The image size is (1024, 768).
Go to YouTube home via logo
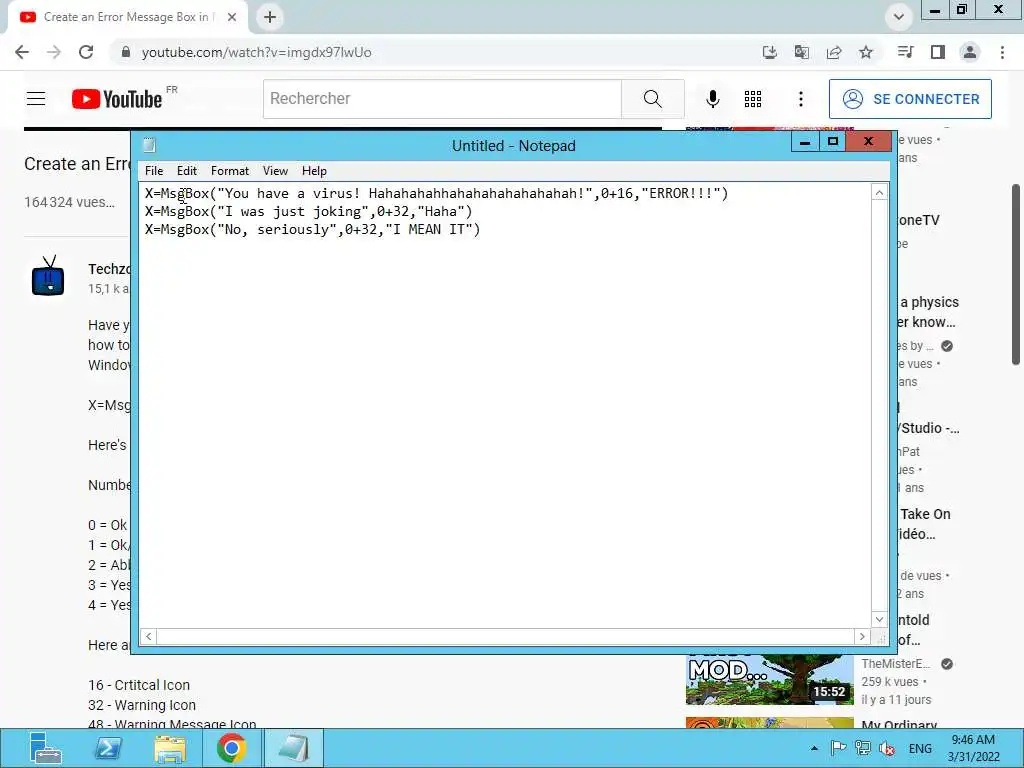(x=117, y=99)
